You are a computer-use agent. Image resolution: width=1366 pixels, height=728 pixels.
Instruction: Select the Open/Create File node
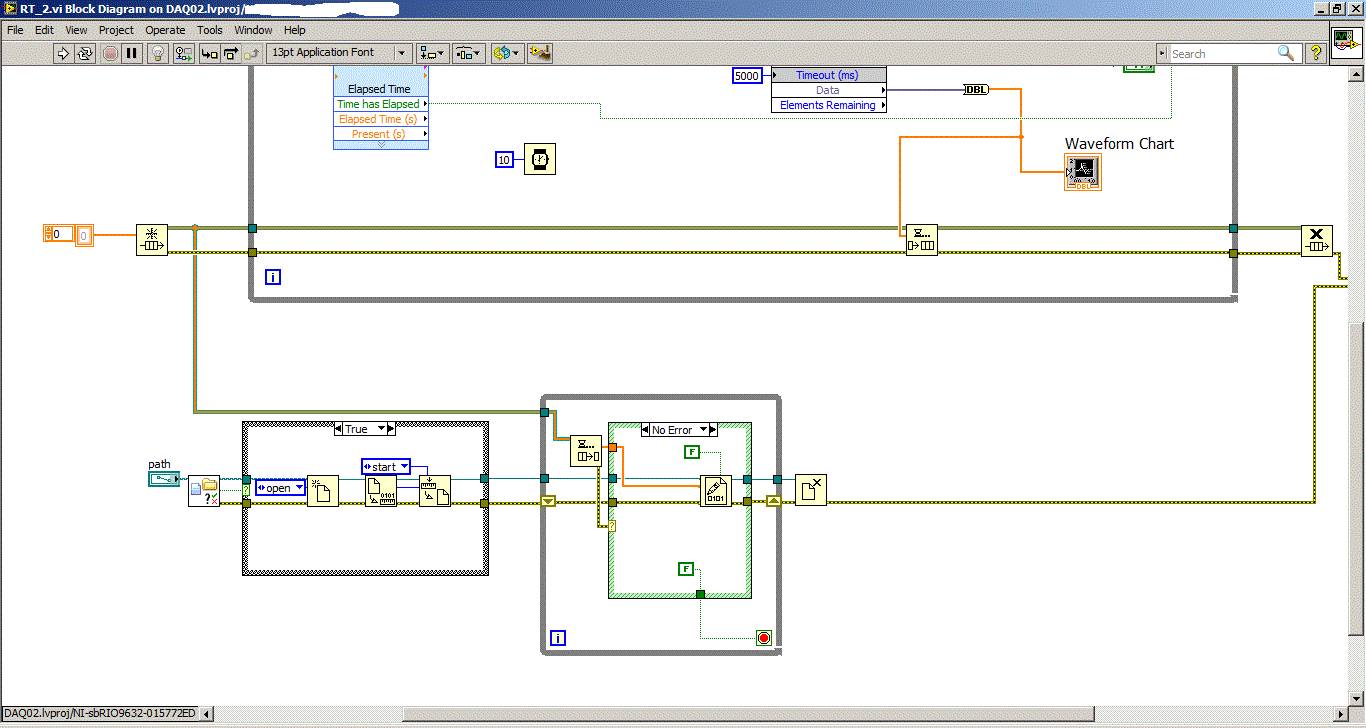322,491
